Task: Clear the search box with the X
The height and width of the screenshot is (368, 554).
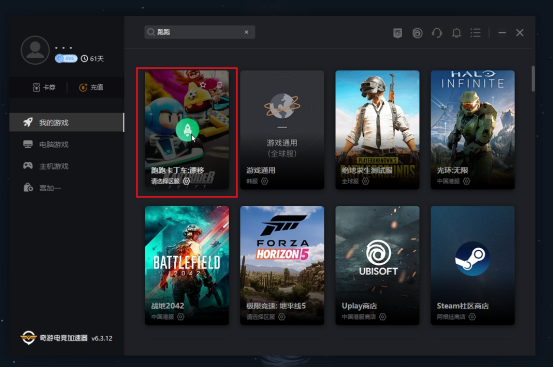Action: (x=246, y=32)
